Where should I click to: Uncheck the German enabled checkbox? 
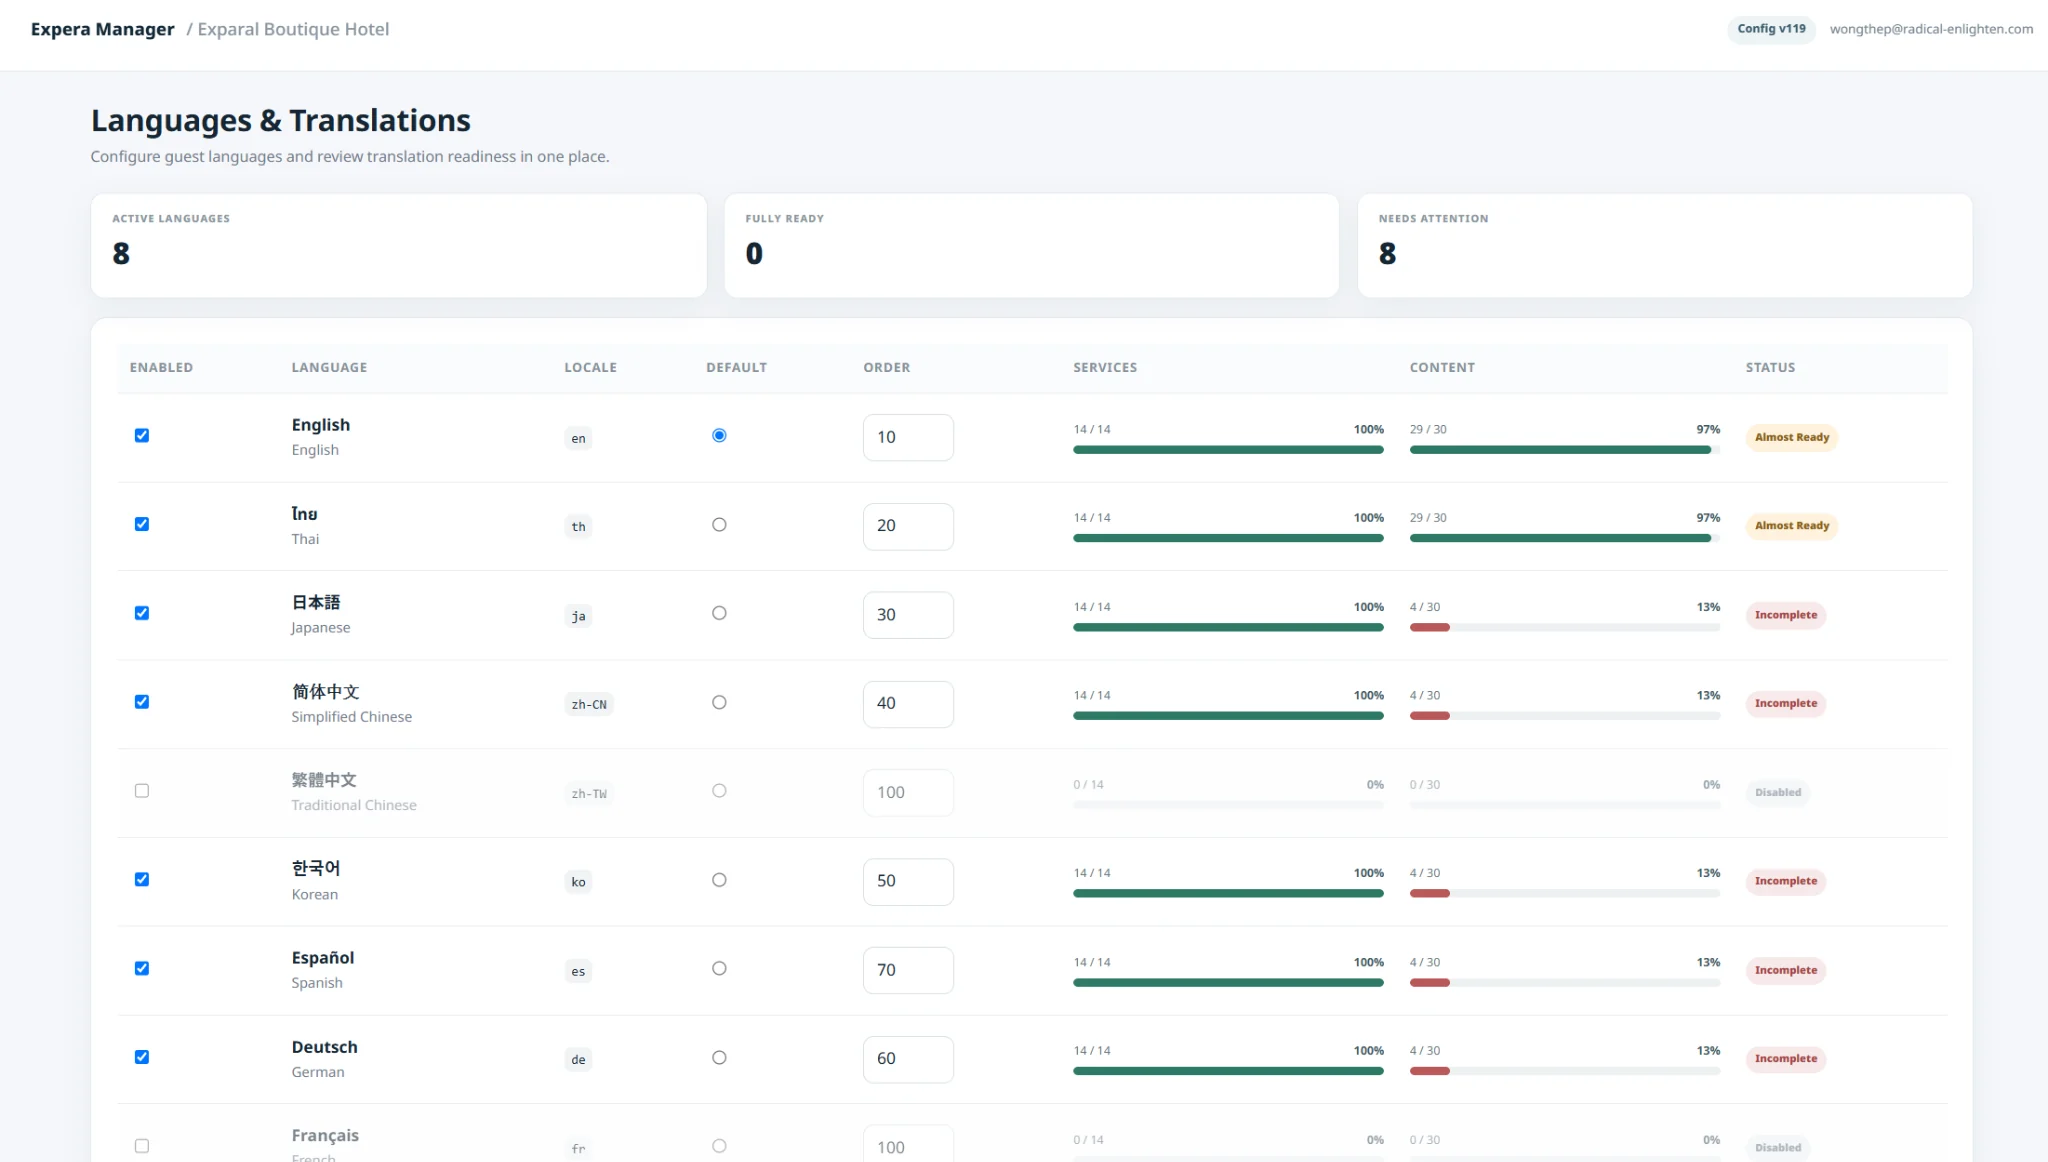tap(142, 1057)
